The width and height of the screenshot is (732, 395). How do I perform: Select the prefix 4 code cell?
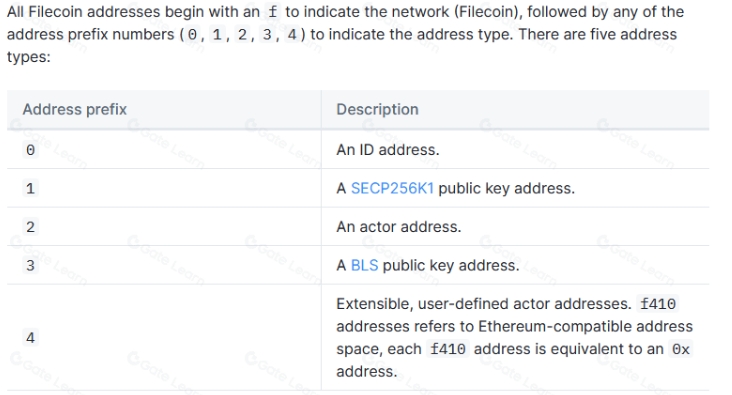30,338
